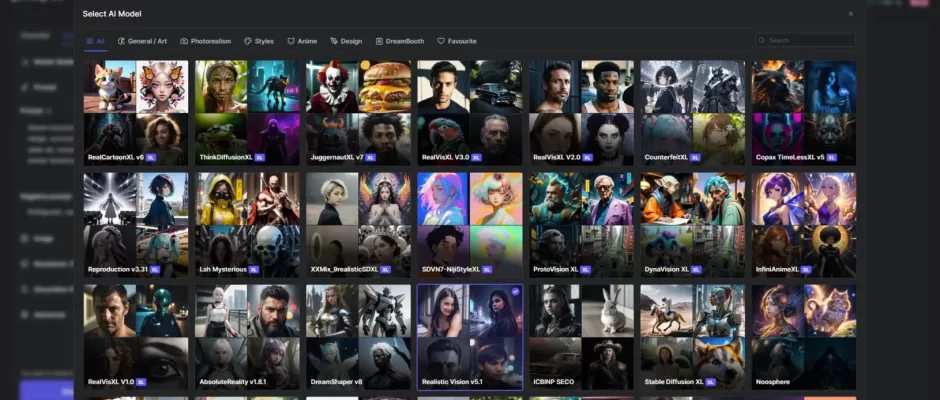Choose the Stable Diffusion XL model

692,337
